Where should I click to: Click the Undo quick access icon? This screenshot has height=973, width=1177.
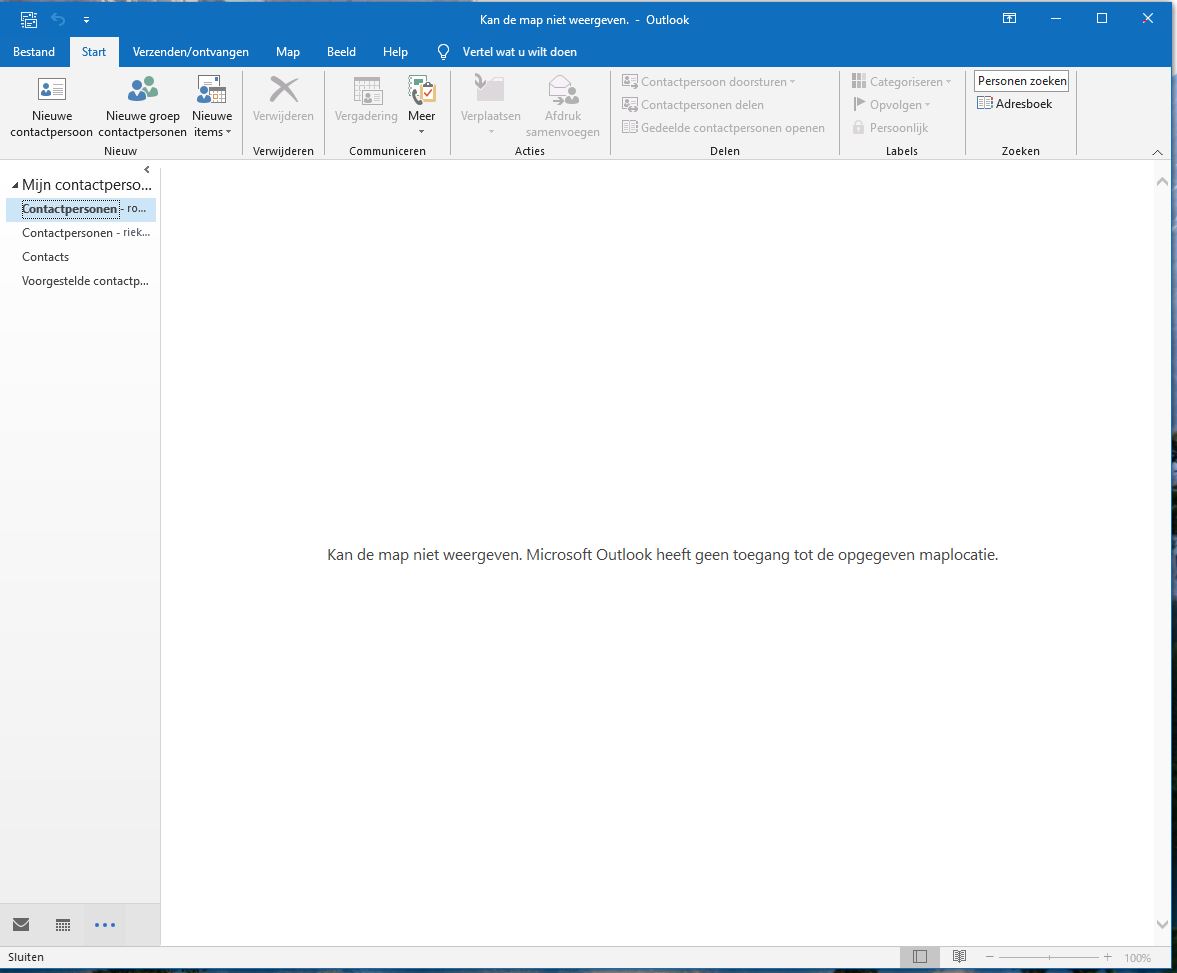[x=58, y=20]
